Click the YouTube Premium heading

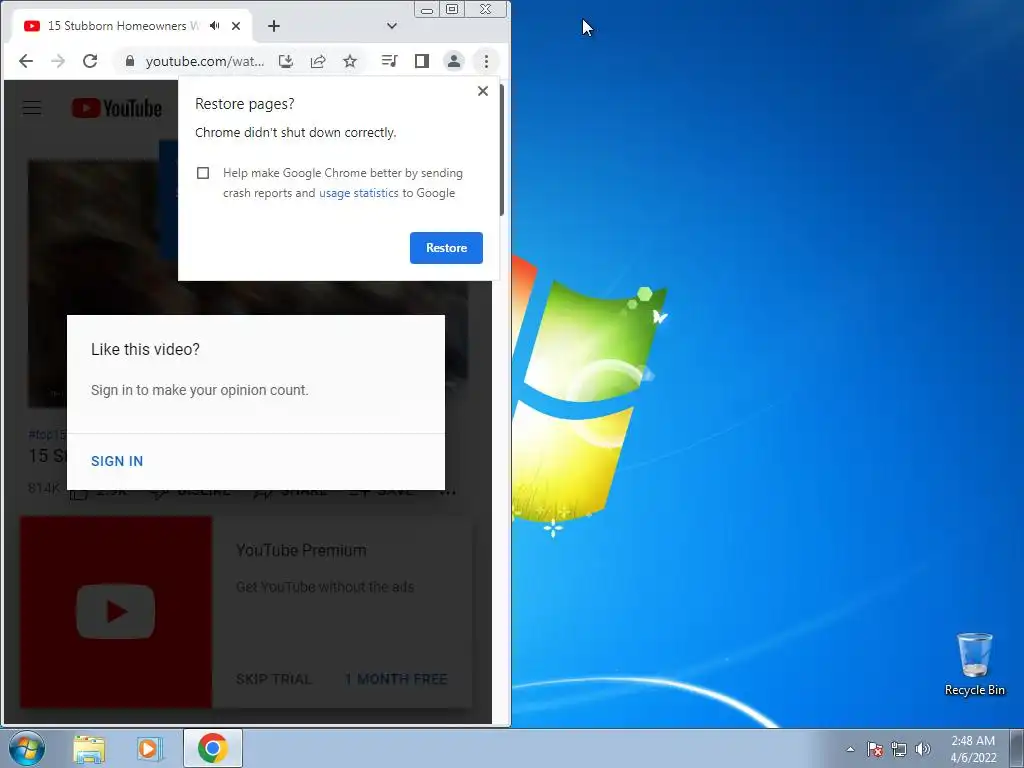click(x=301, y=551)
